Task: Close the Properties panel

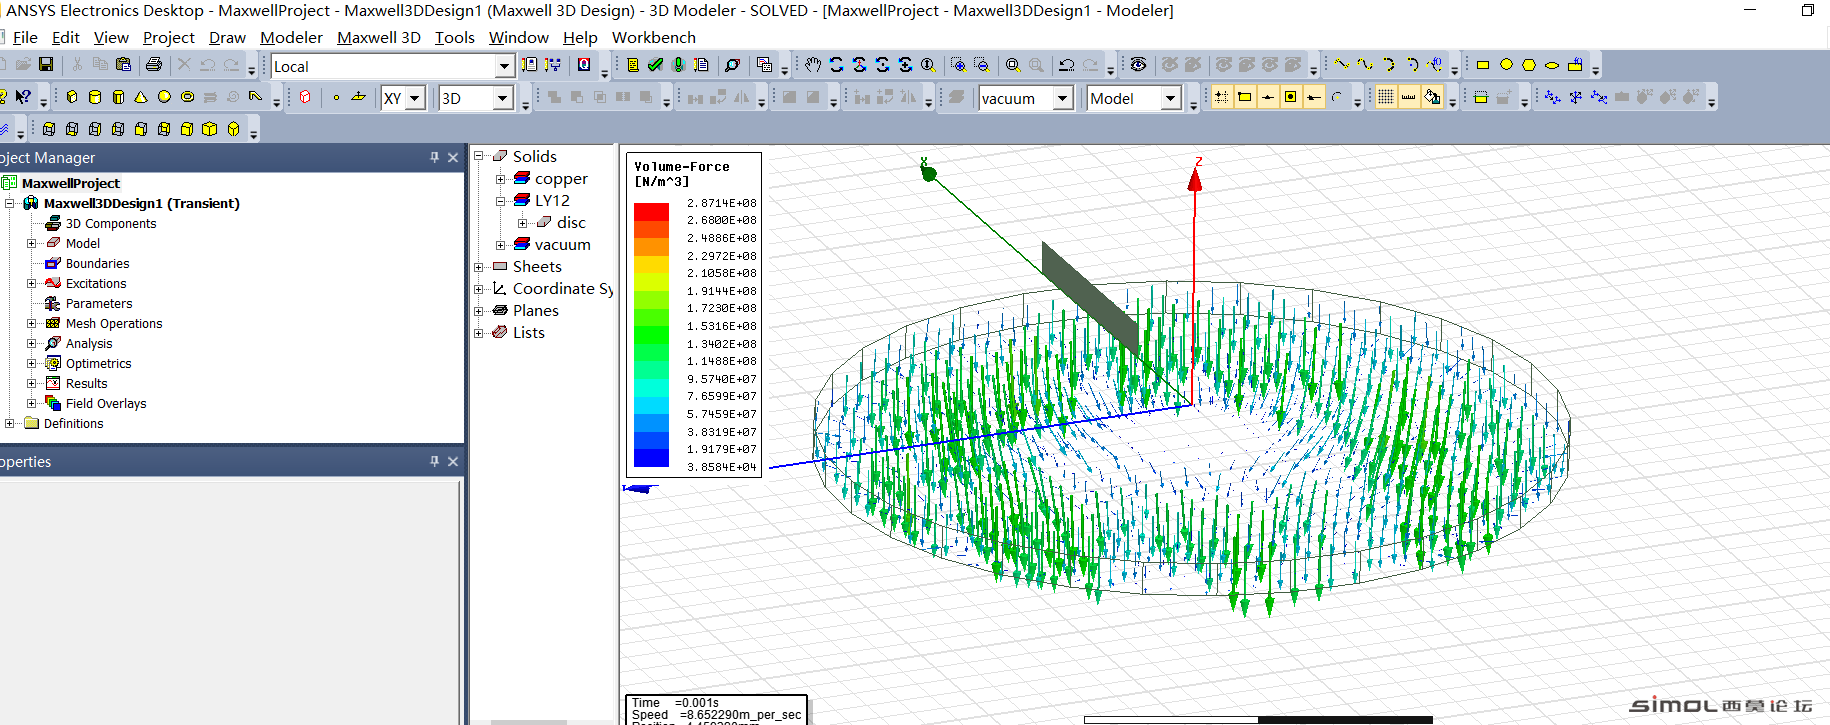Action: coord(453,461)
